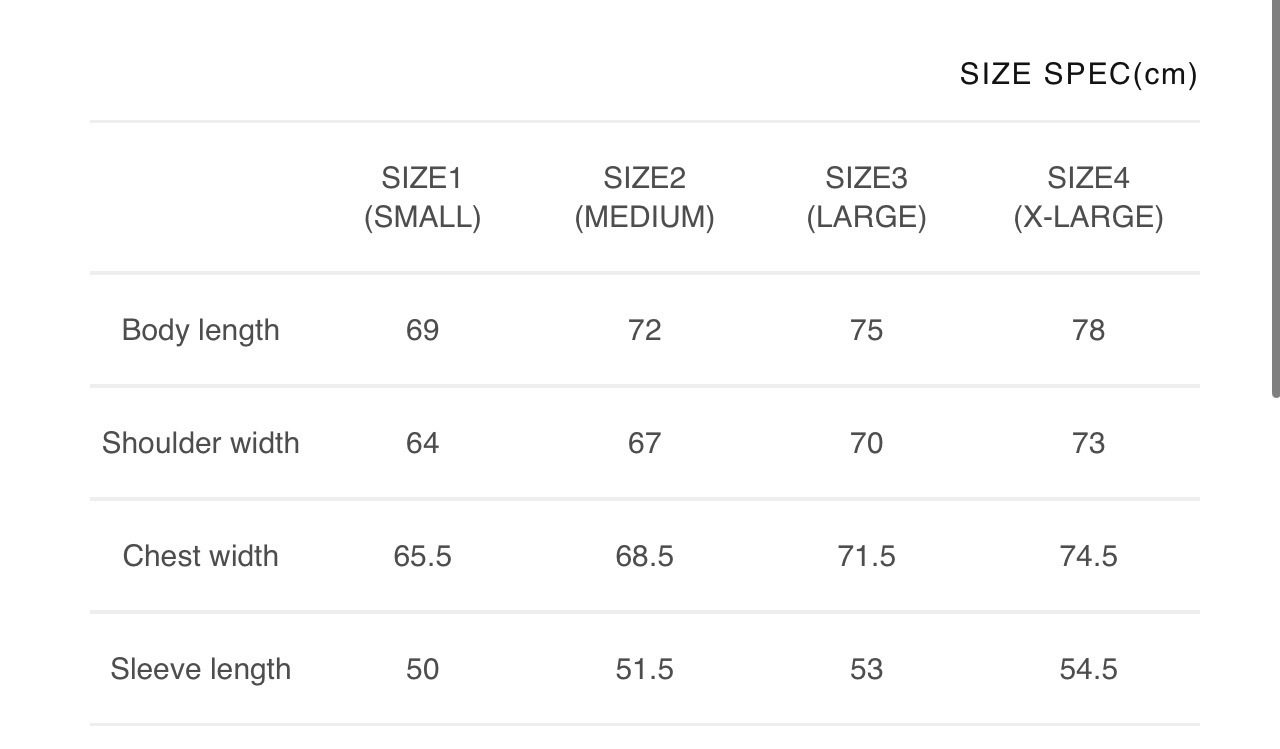Select the Shoulder width row label

click(200, 443)
